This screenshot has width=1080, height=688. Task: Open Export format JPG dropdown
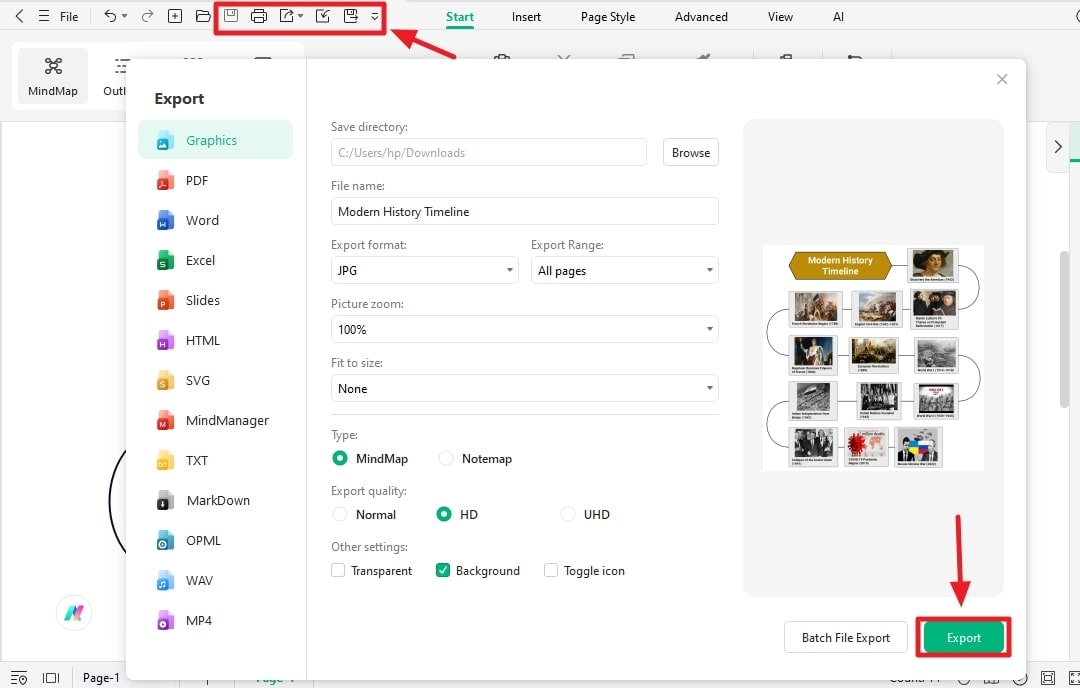(x=424, y=270)
